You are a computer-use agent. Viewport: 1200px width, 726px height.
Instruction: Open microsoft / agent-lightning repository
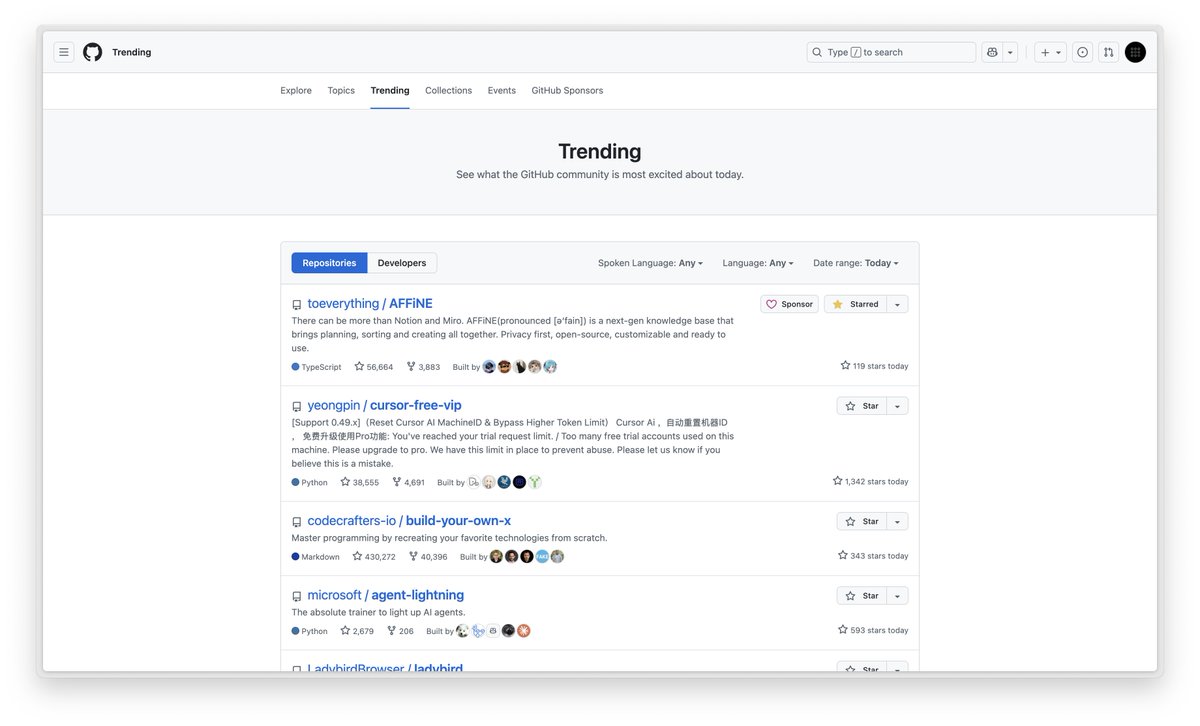385,595
